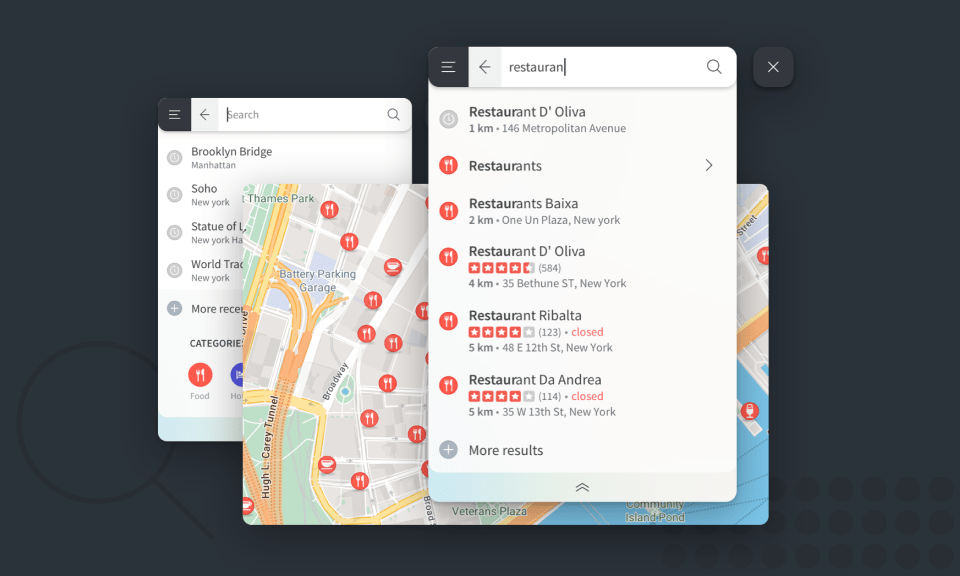Click the dark close button top right
Image resolution: width=960 pixels, height=576 pixels.
pos(772,66)
